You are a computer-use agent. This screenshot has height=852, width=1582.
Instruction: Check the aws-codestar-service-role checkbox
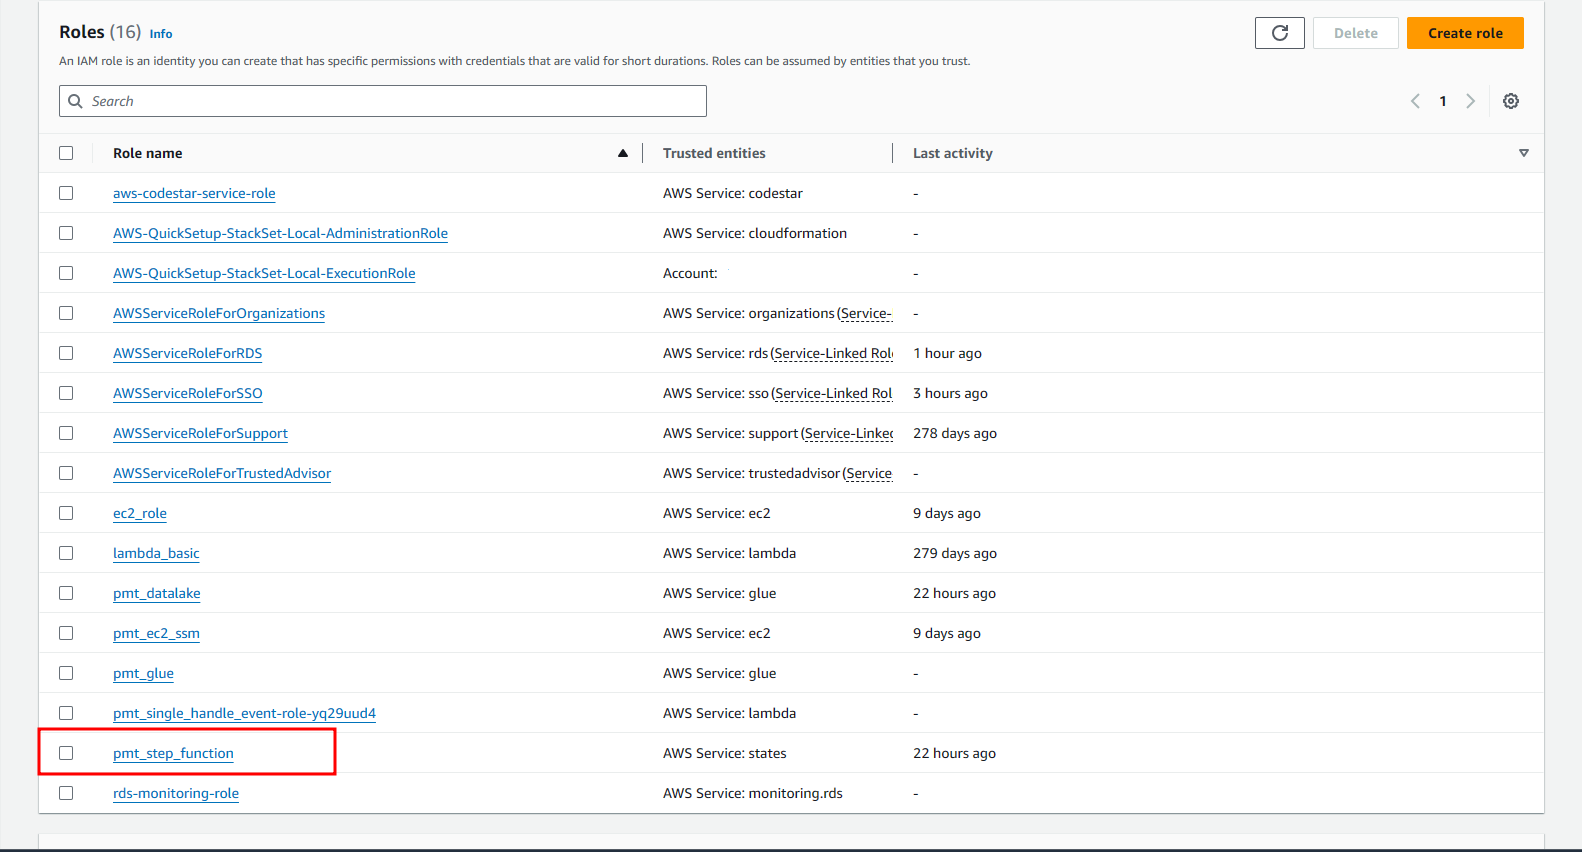(66, 193)
